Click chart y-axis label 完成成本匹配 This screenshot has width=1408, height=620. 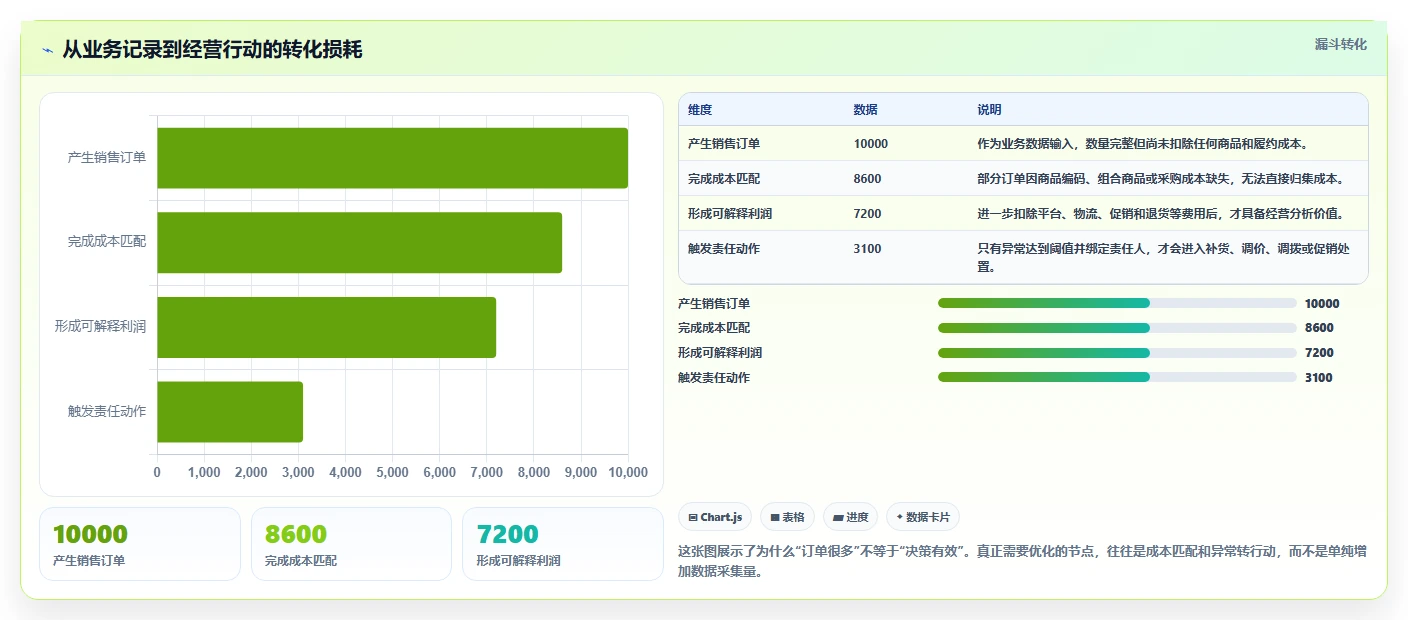click(x=107, y=242)
